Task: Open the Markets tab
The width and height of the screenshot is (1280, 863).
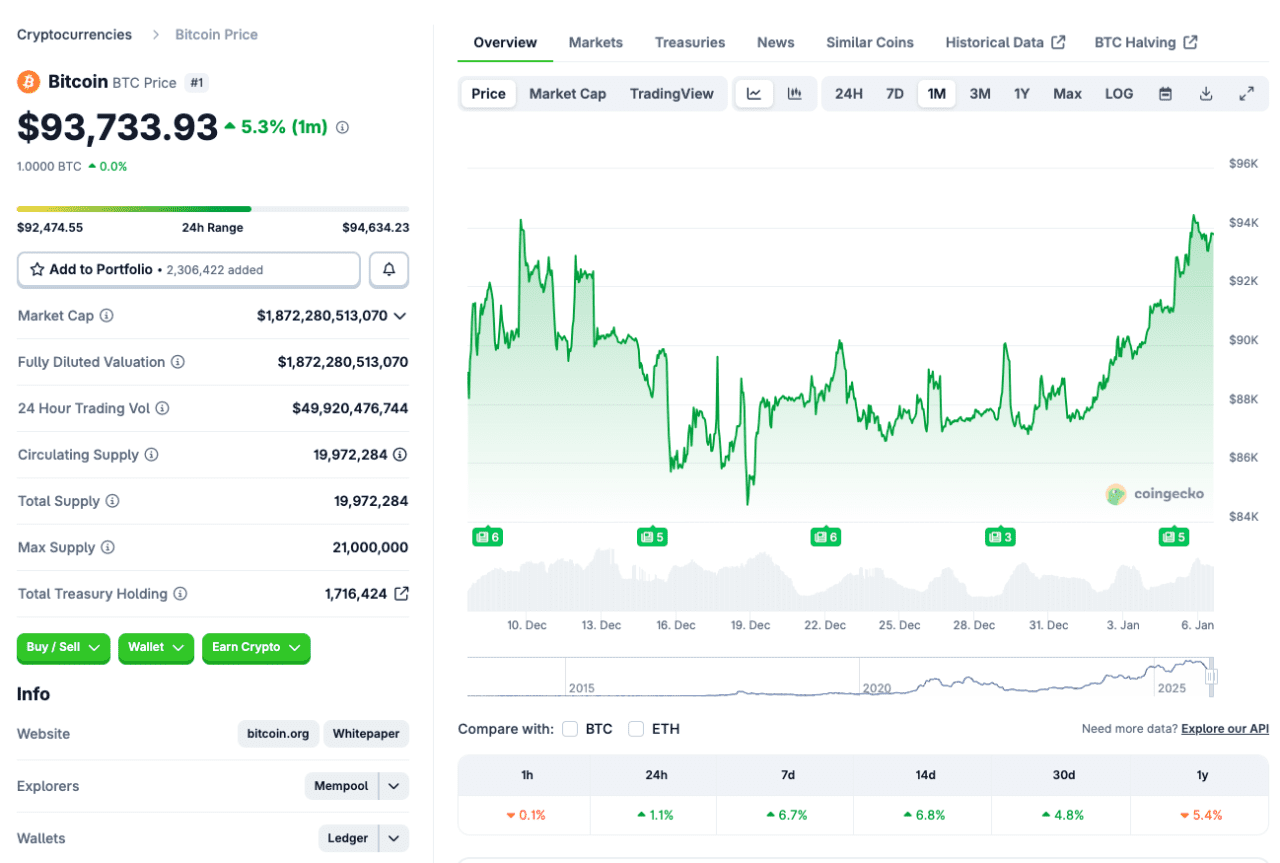Action: 596,42
